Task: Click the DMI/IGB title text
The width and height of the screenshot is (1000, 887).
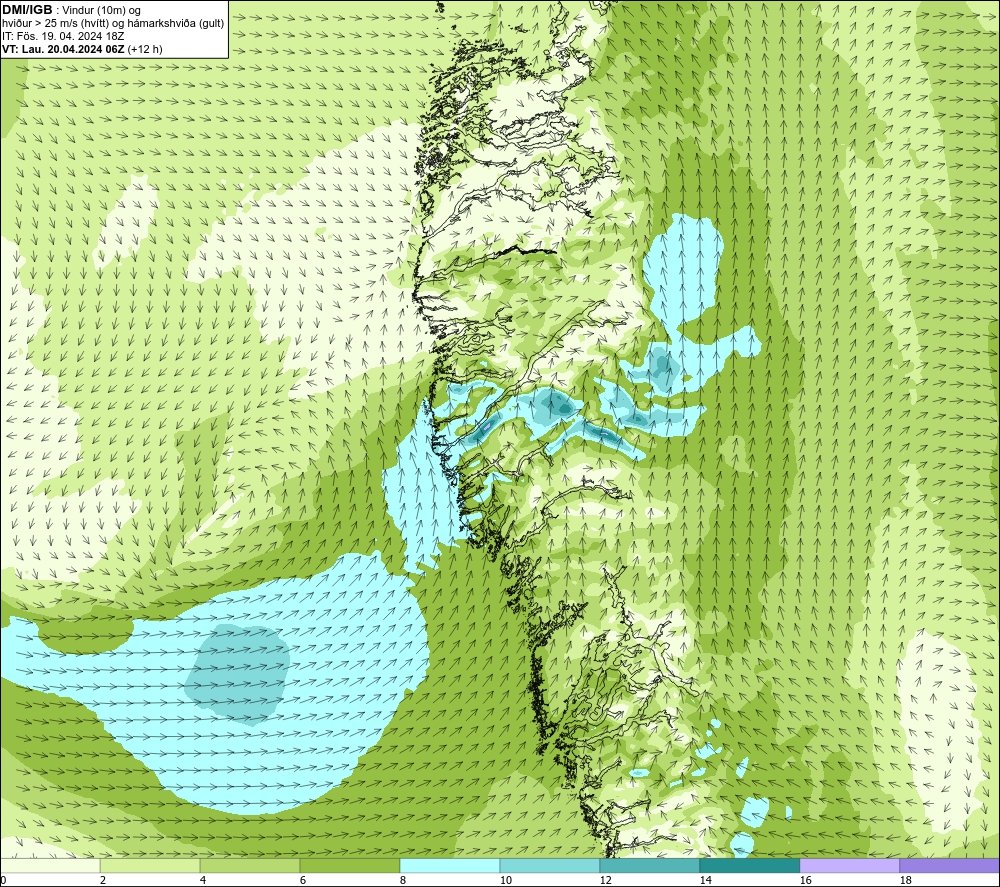Action: [27, 10]
